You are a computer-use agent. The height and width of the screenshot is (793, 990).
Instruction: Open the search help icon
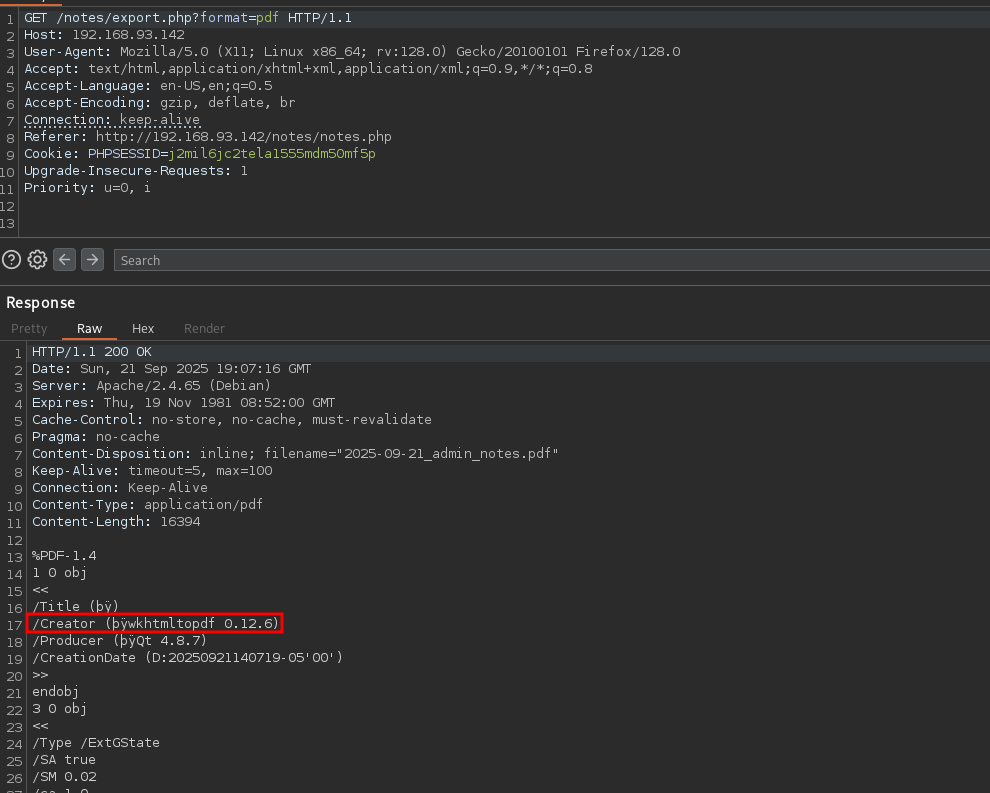click(x=12, y=260)
